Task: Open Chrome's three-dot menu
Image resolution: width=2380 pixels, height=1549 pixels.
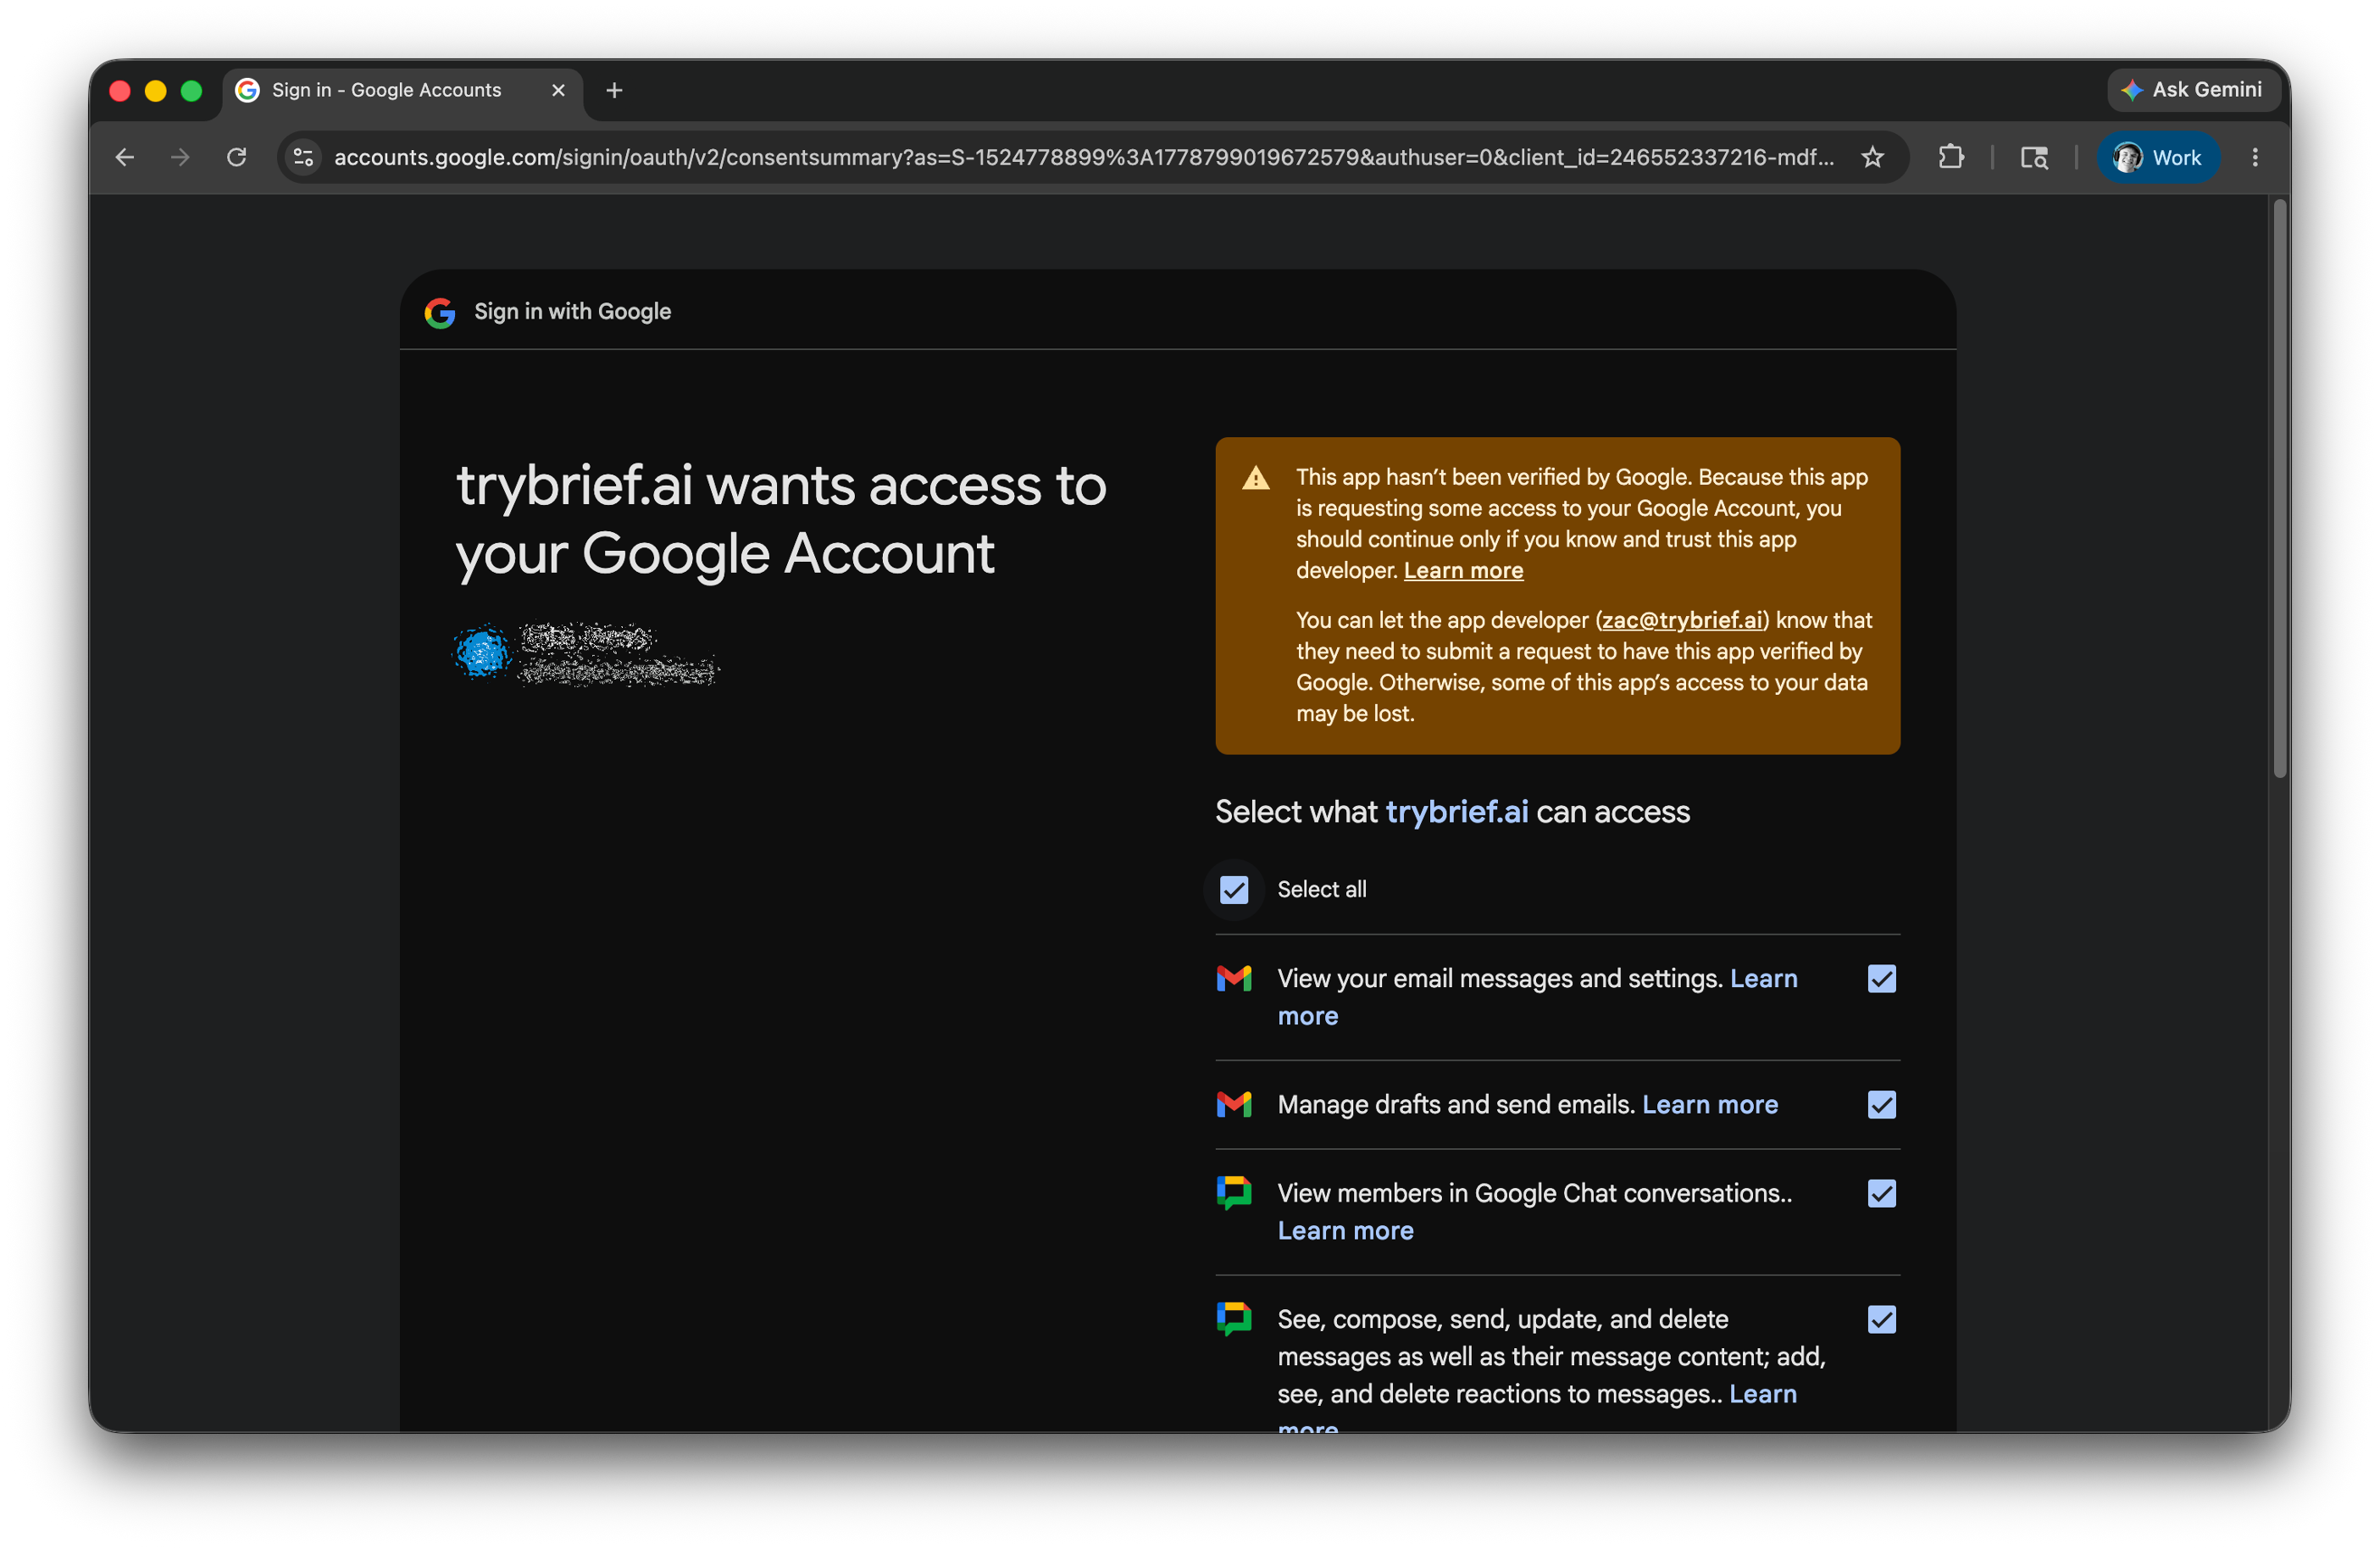Action: (x=2255, y=157)
